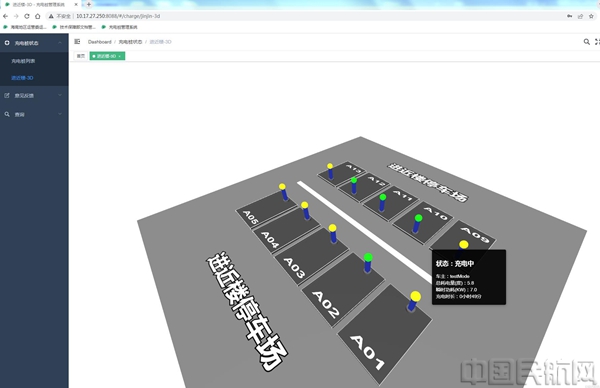Click 进近楼-3D breadcrumb item
Screen dimensions: 600x388
pyautogui.click(x=160, y=42)
